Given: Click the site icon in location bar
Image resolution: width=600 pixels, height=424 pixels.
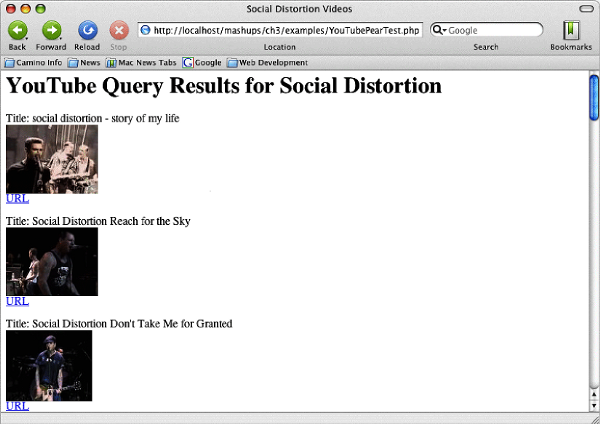Looking at the screenshot, I should pyautogui.click(x=145, y=30).
